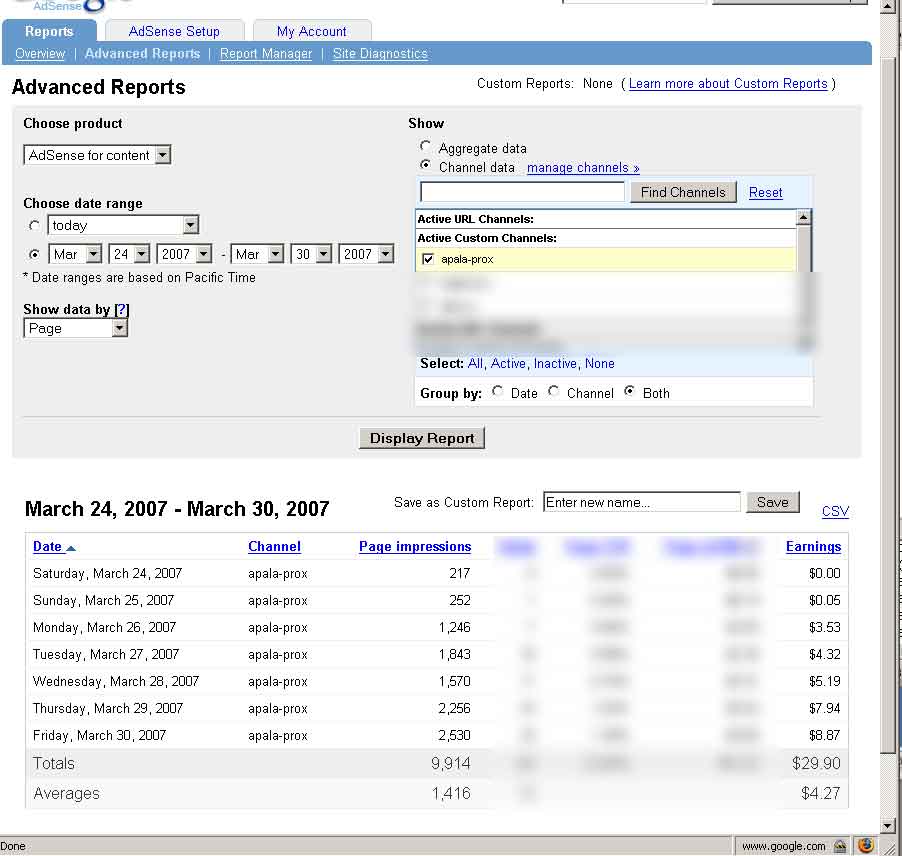This screenshot has height=856, width=902.
Task: Switch to the My Account tab
Action: 312,32
